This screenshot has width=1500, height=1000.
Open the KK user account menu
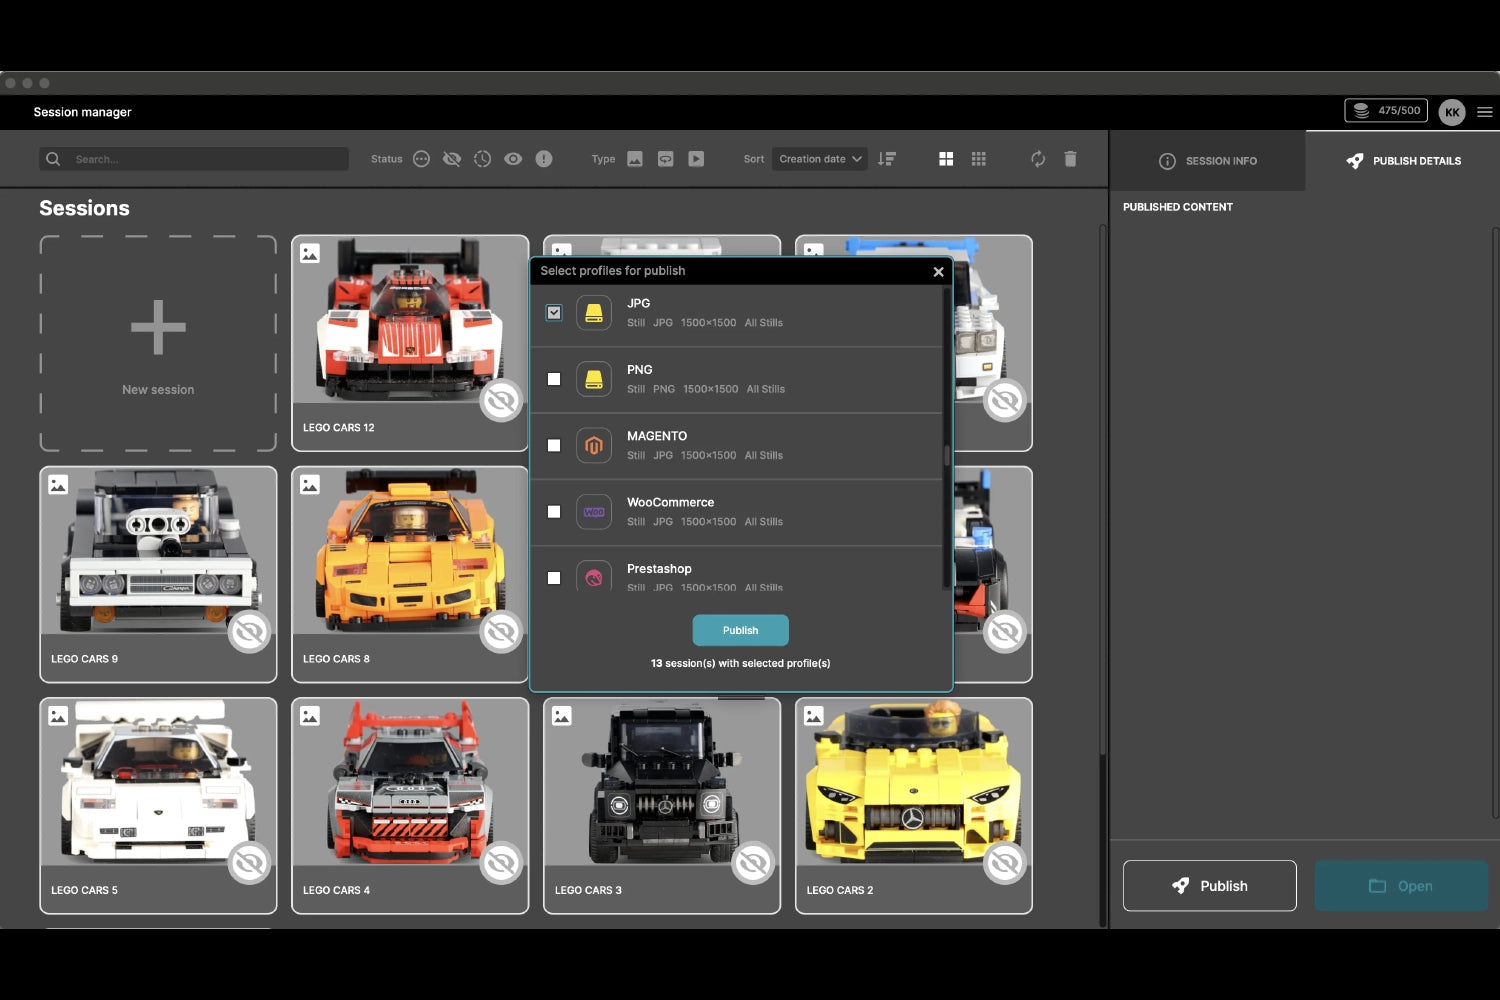[1452, 112]
